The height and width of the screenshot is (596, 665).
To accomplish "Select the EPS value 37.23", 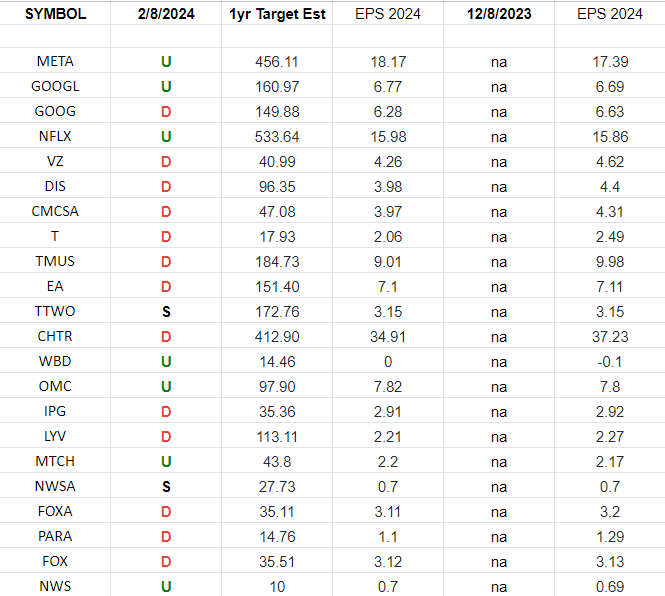I will (x=610, y=337).
